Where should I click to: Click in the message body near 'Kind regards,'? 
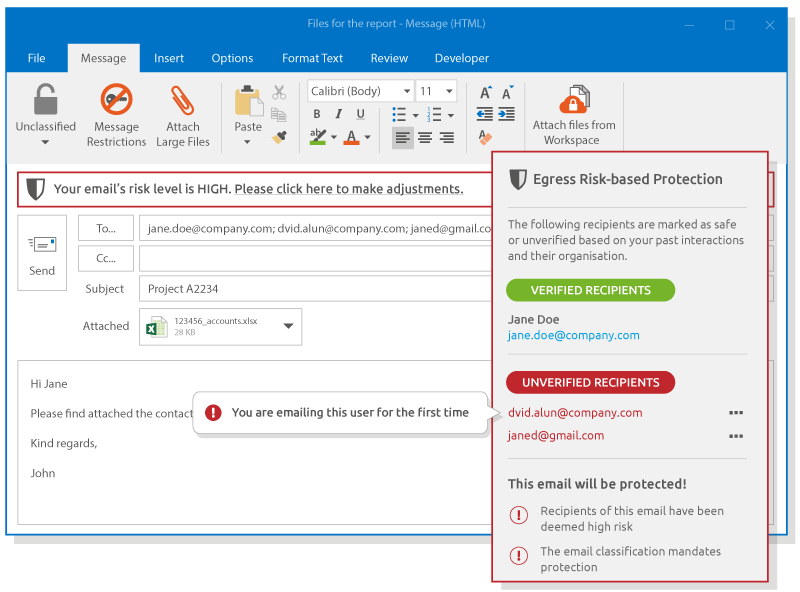coord(64,443)
